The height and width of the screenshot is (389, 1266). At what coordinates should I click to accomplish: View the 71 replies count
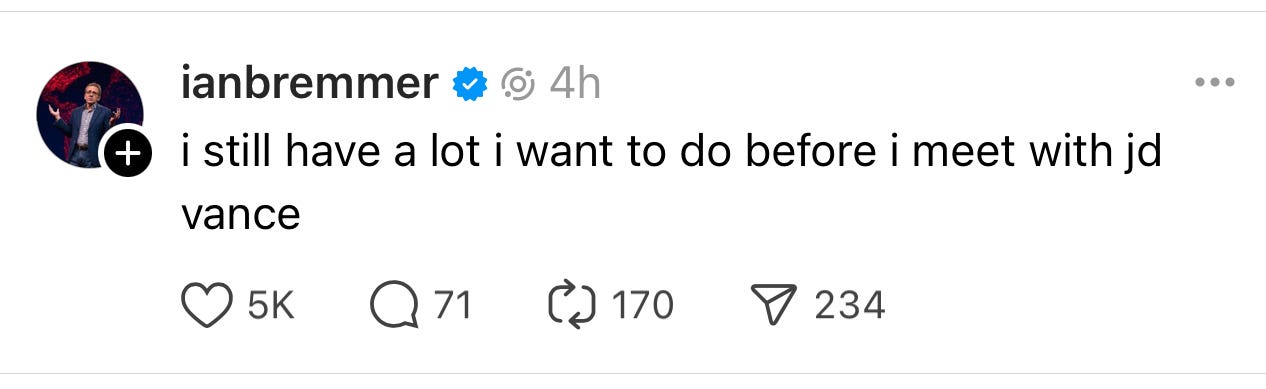pyautogui.click(x=452, y=305)
